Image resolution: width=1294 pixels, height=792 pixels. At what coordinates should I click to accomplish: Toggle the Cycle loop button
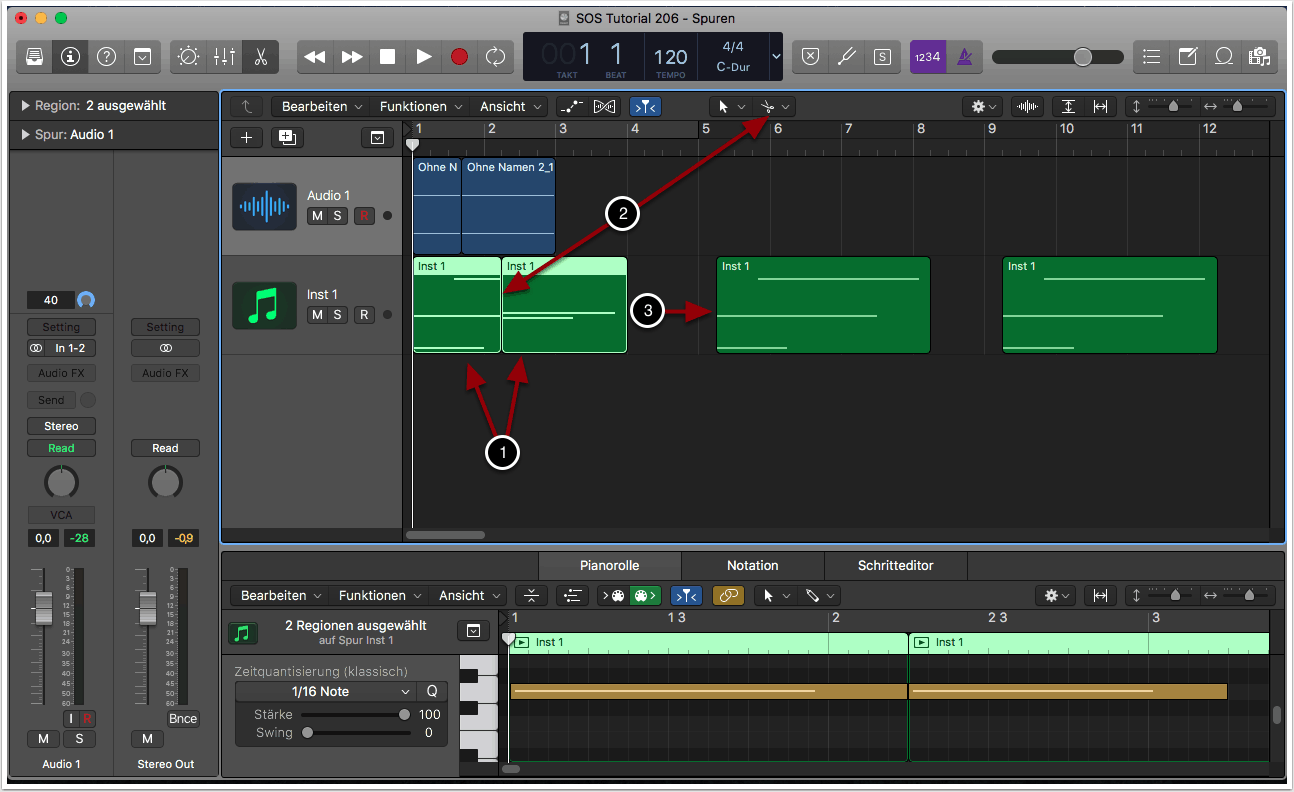click(495, 57)
